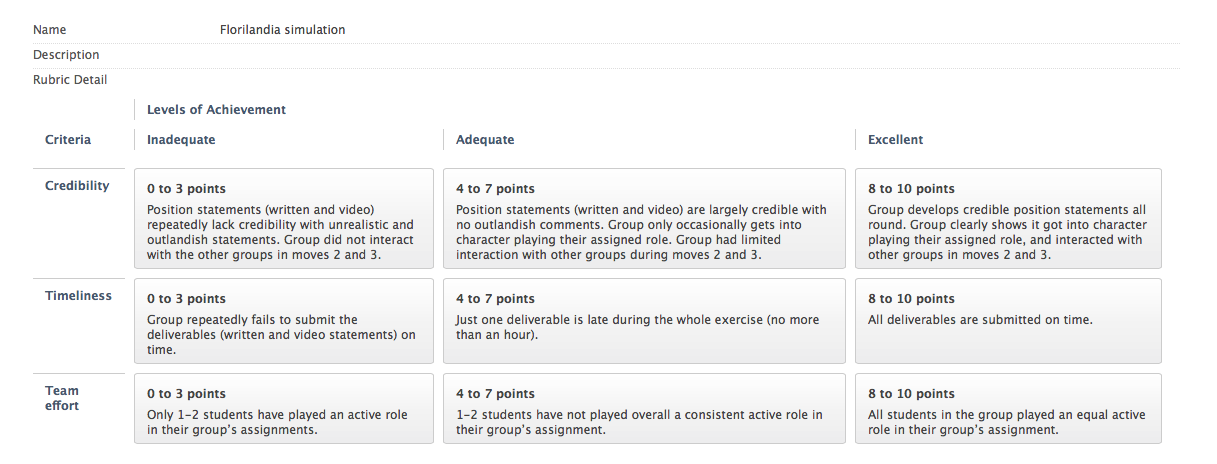
Task: Choose Timeliness Inadequate 0 to 3 points cell
Action: 284,320
